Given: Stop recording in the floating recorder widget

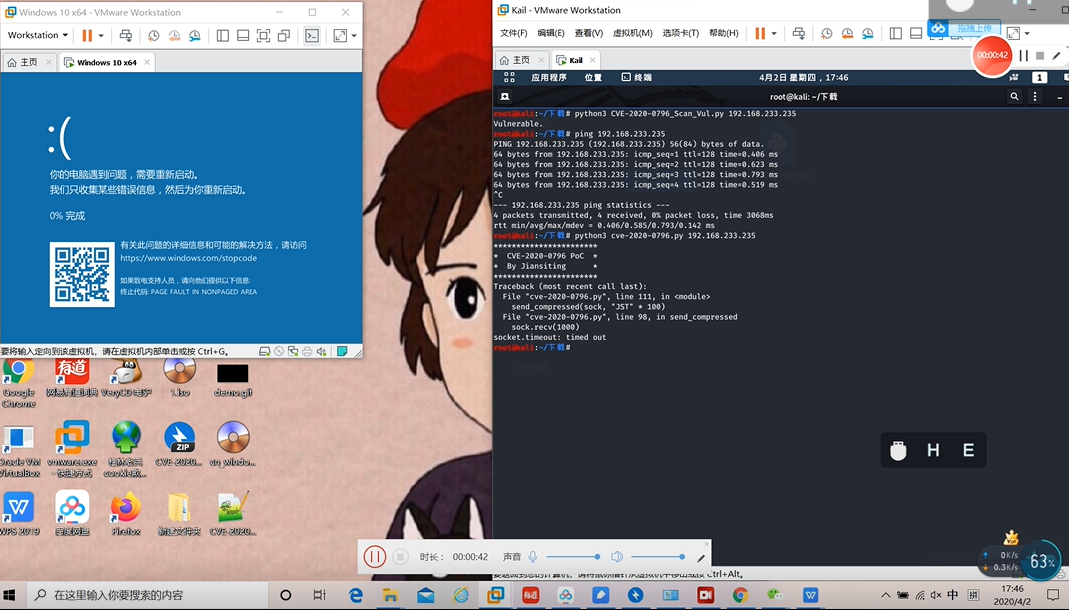Looking at the screenshot, I should coord(1040,56).
